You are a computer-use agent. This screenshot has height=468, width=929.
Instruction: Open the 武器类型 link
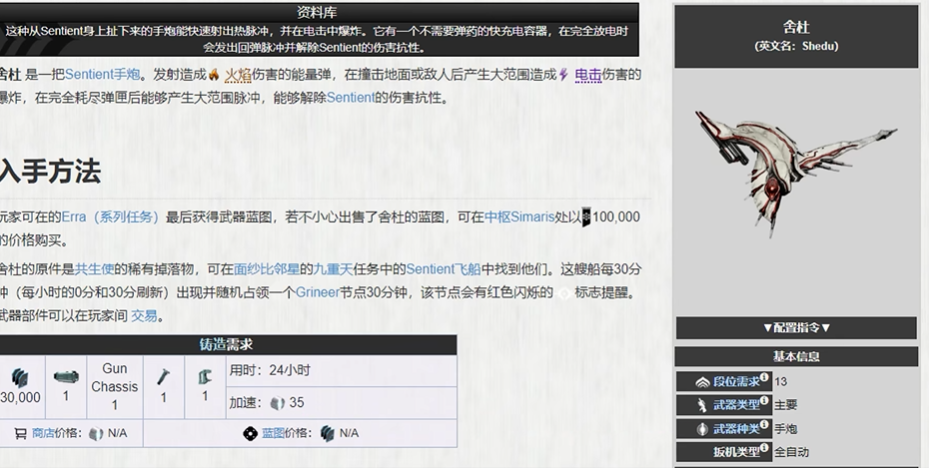click(x=736, y=405)
